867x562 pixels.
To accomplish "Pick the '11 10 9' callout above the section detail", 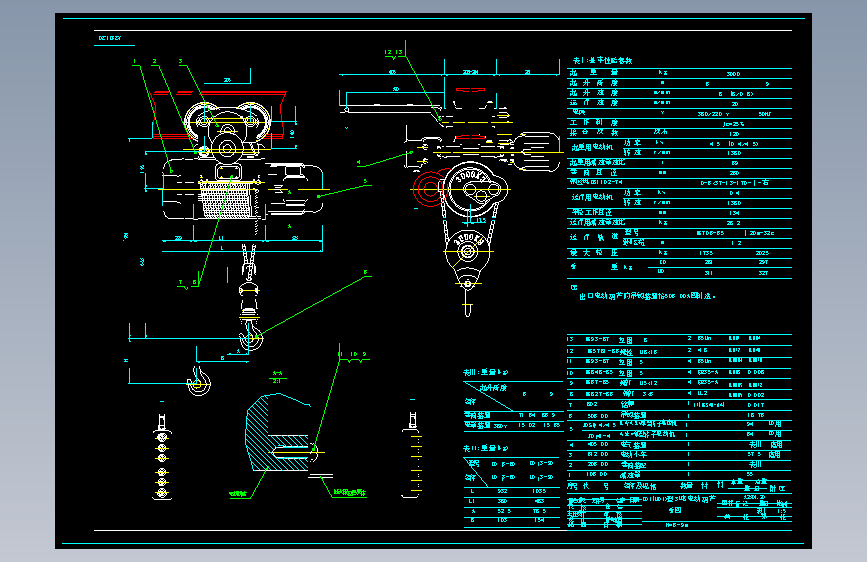I will point(352,355).
